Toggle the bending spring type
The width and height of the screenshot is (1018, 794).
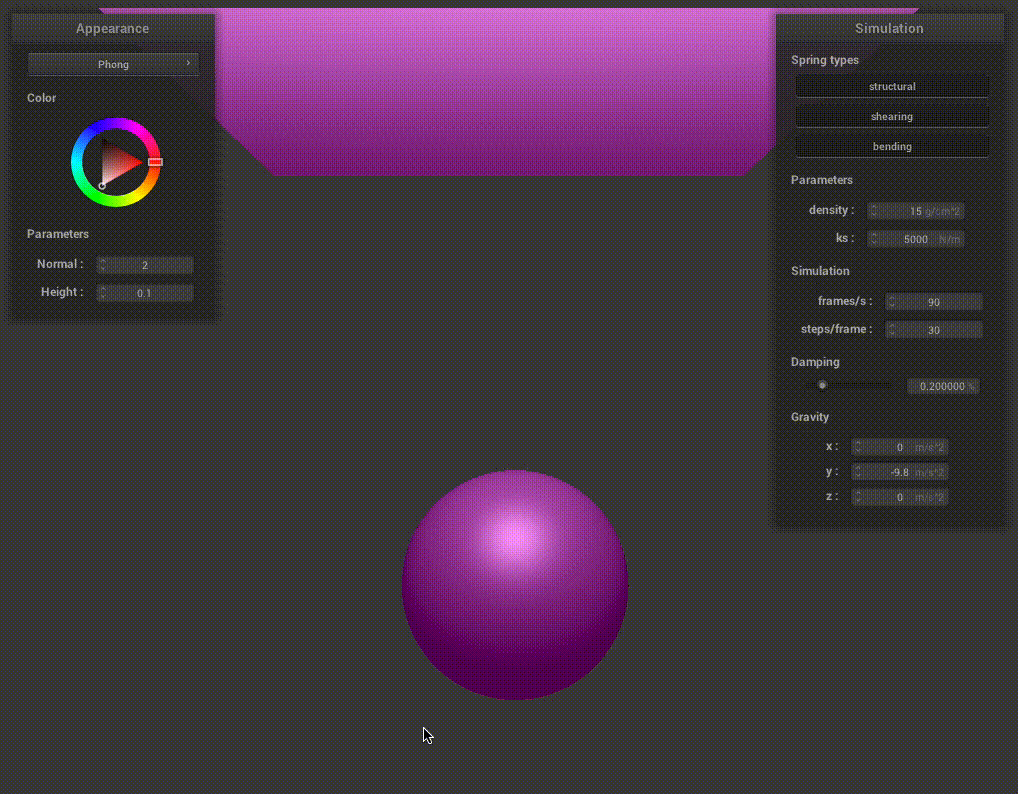891,147
